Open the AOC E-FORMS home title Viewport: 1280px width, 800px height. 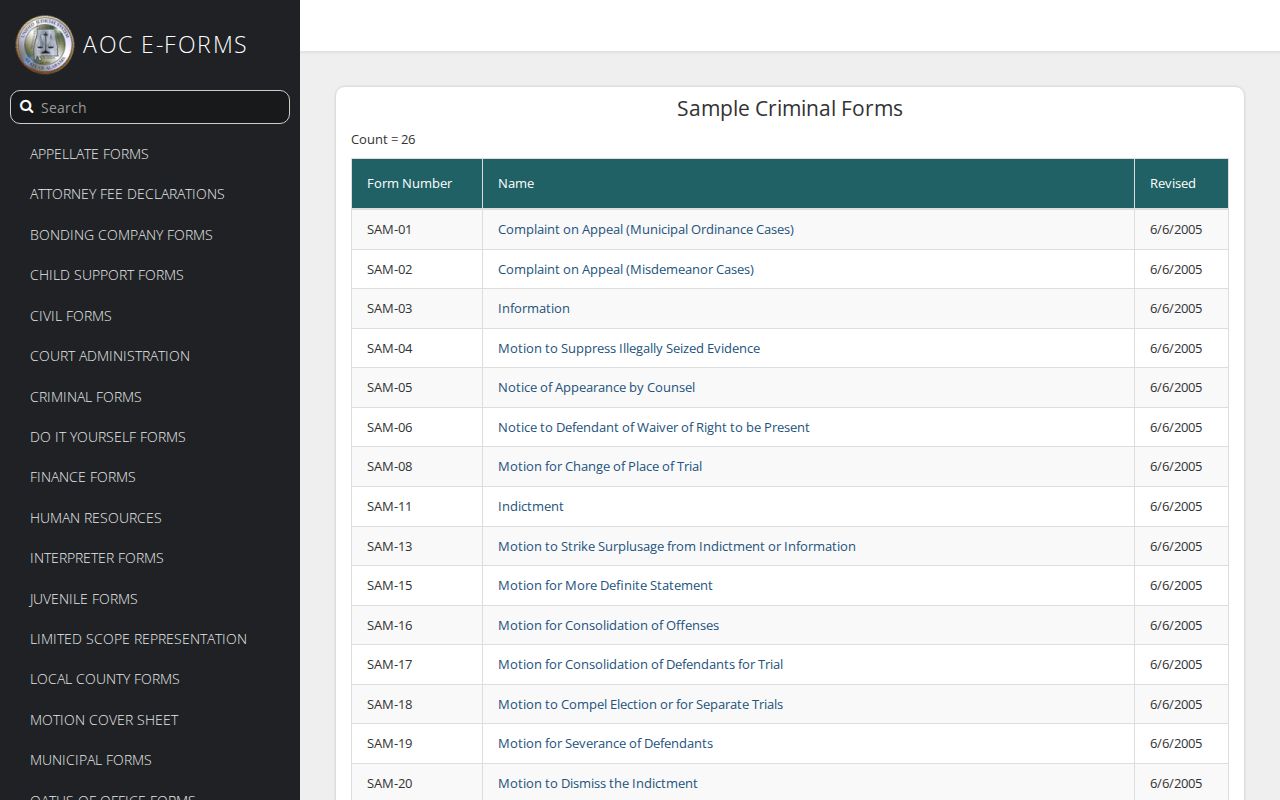pos(165,45)
